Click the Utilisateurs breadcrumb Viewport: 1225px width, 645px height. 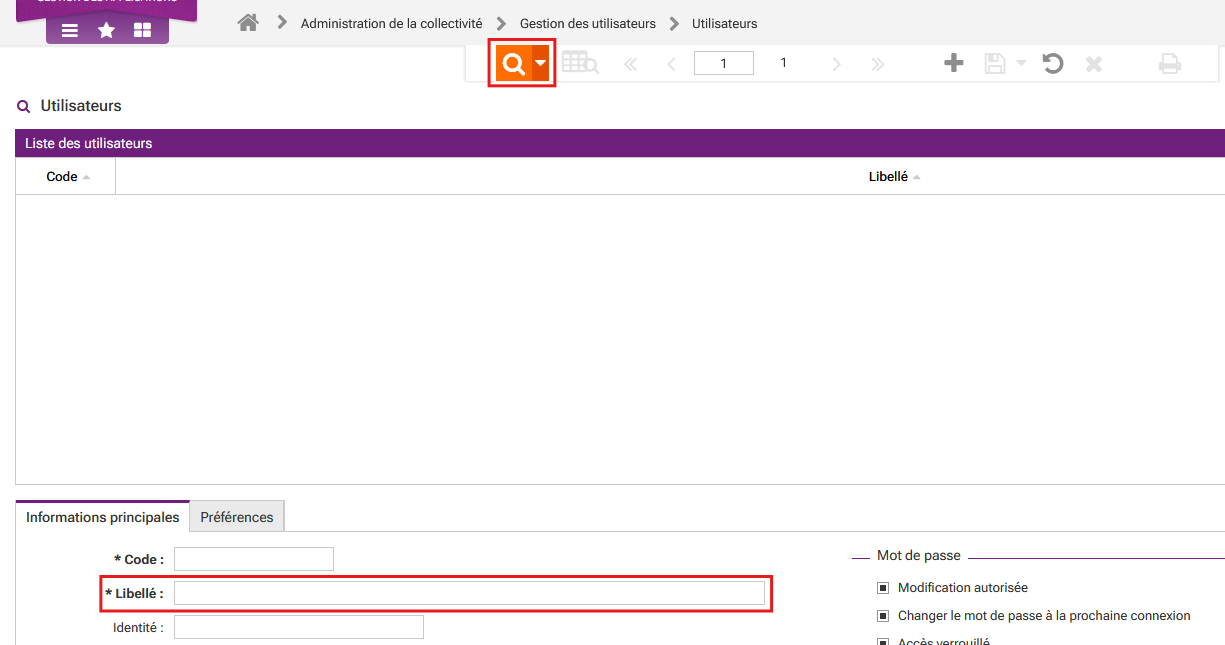pos(725,23)
